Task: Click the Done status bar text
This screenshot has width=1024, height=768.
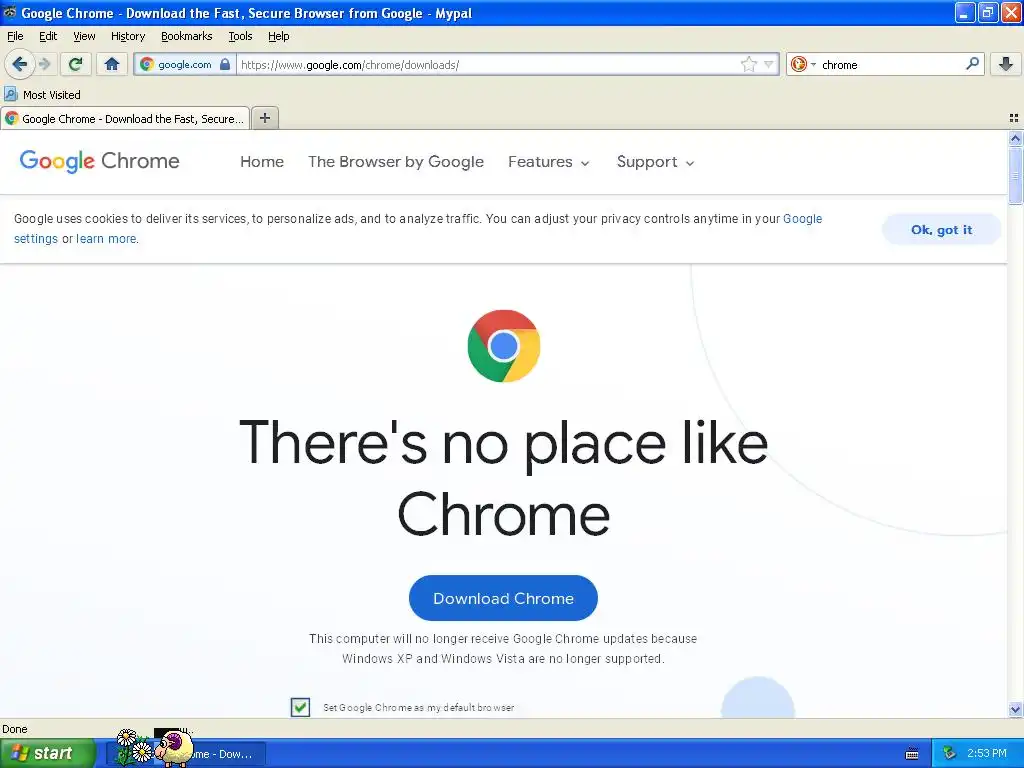Action: (15, 729)
